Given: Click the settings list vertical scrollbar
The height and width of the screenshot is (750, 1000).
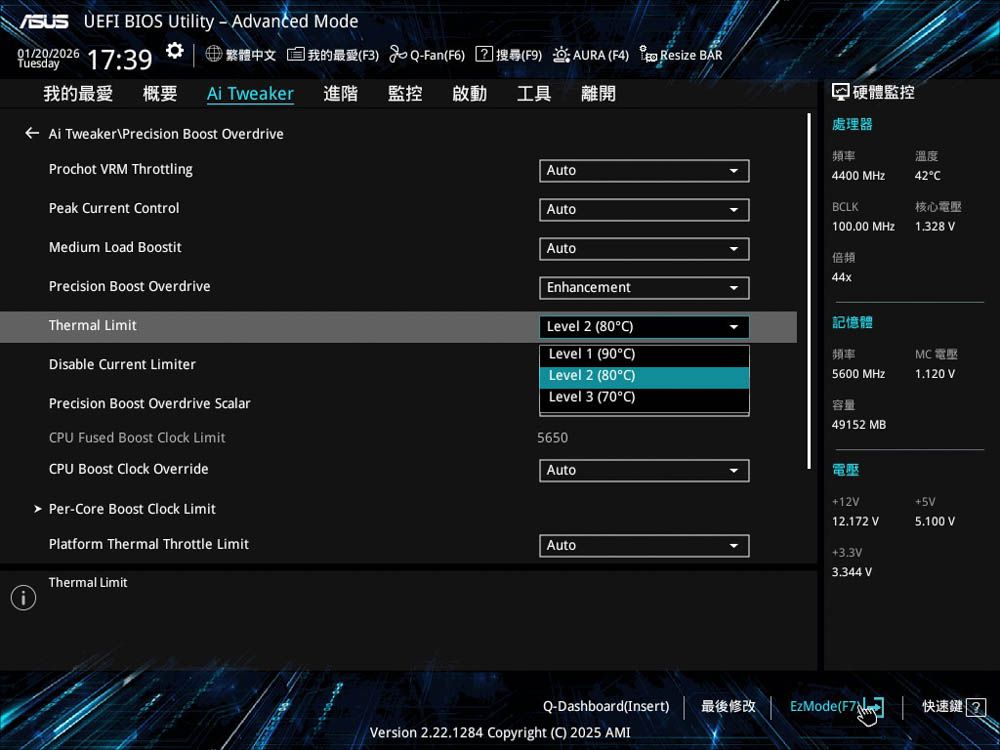Looking at the screenshot, I should pos(808,290).
